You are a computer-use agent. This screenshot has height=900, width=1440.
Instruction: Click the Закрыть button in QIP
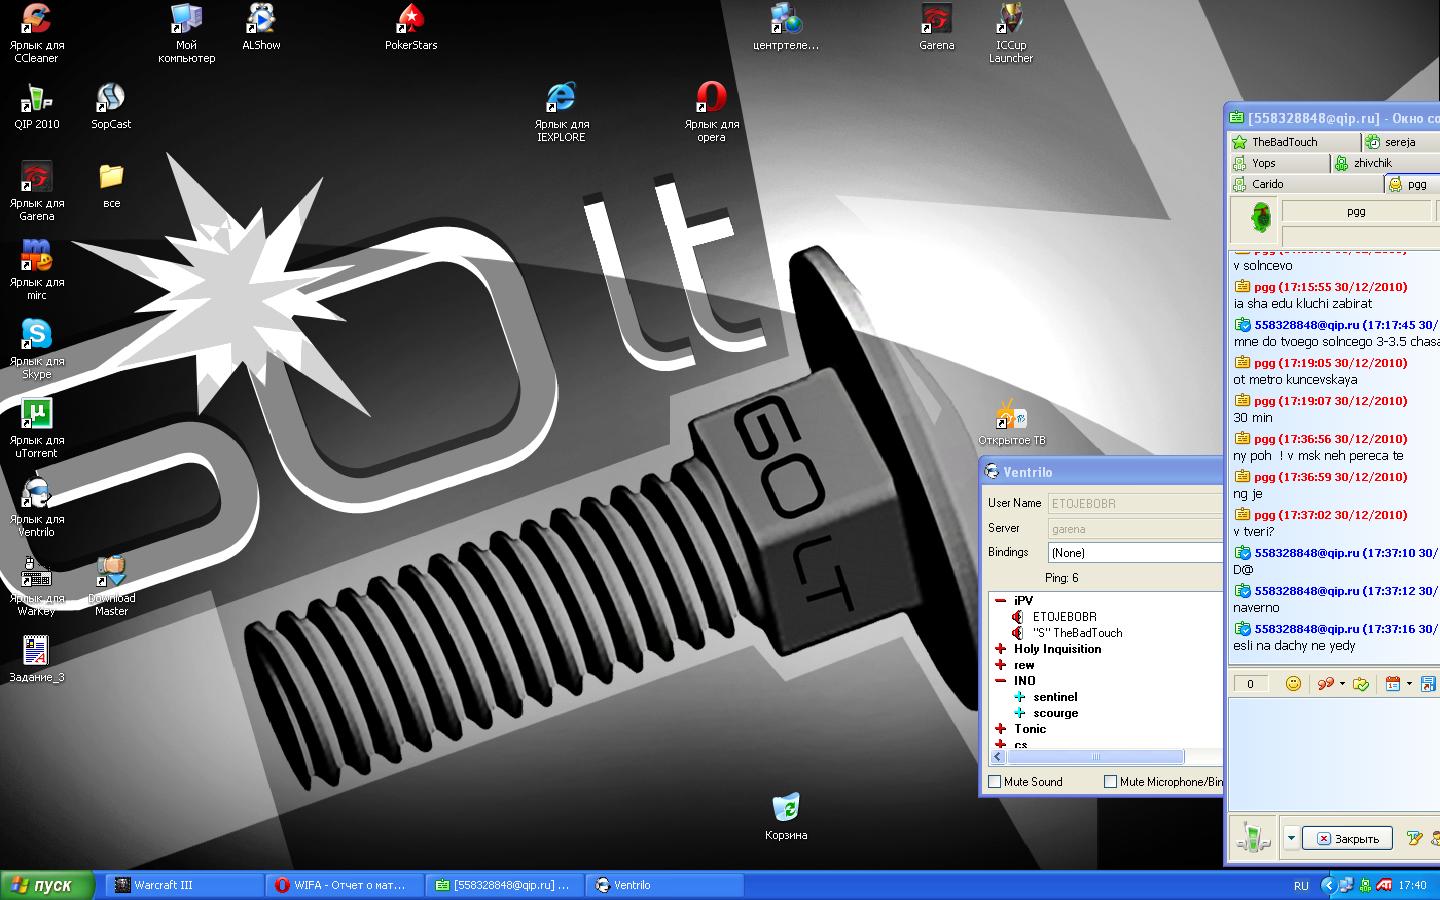pyautogui.click(x=1348, y=838)
